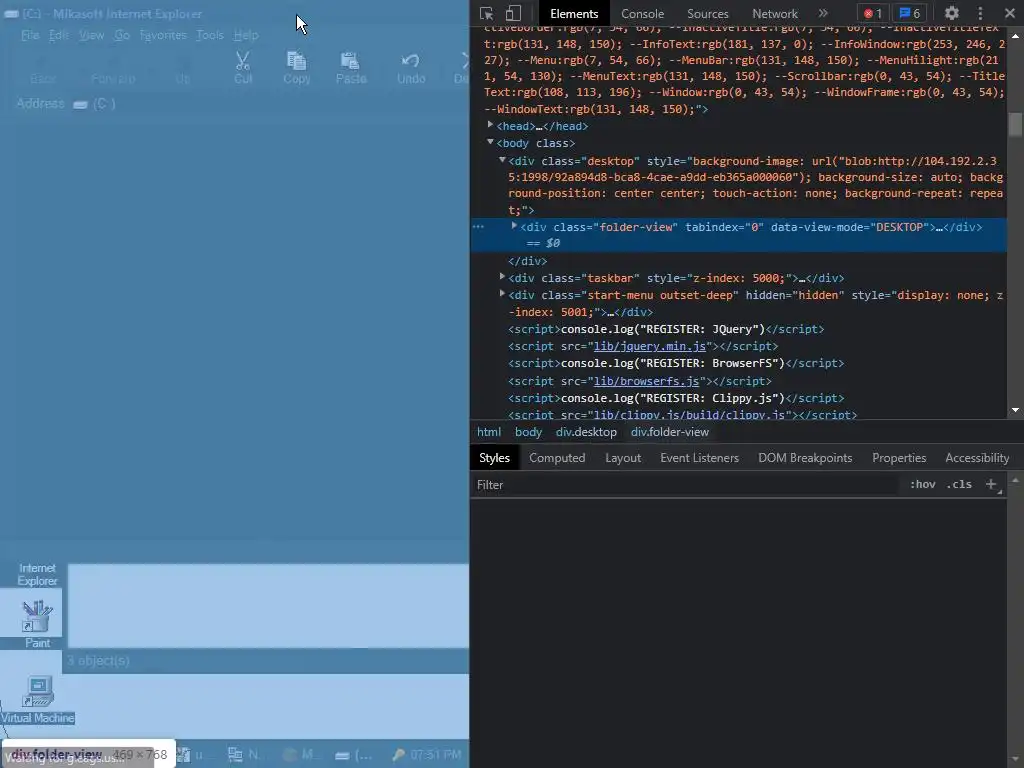
Task: Switch to the Elements tab
Action: tap(573, 14)
